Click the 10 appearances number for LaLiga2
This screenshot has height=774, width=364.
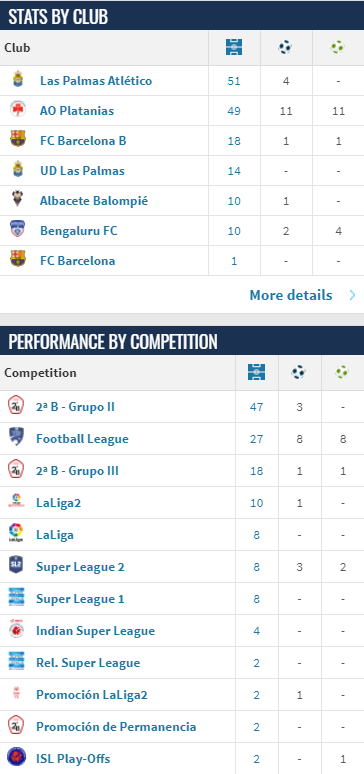click(x=256, y=503)
